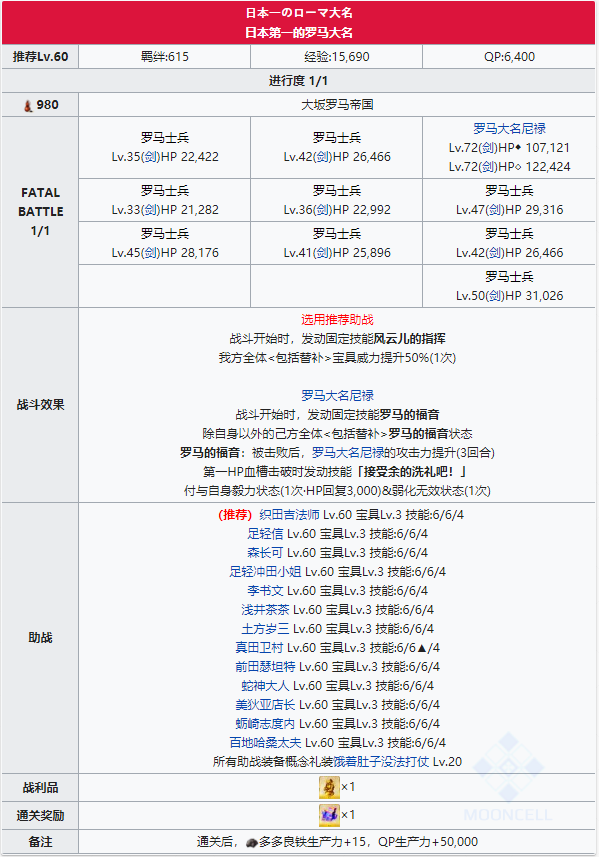Open the 前田瑟坦特 support servant link
The height and width of the screenshot is (857, 599).
[x=265, y=667]
